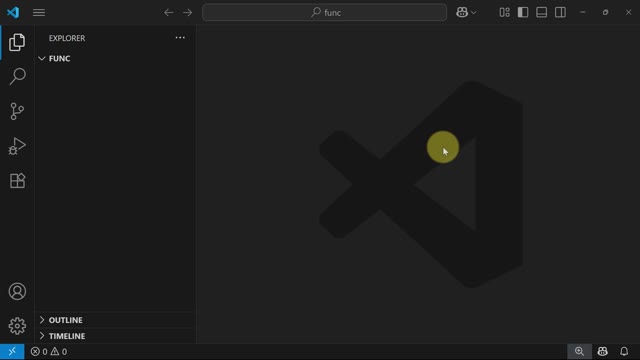Click the func command center search box
The width and height of the screenshot is (640, 360).
point(324,13)
